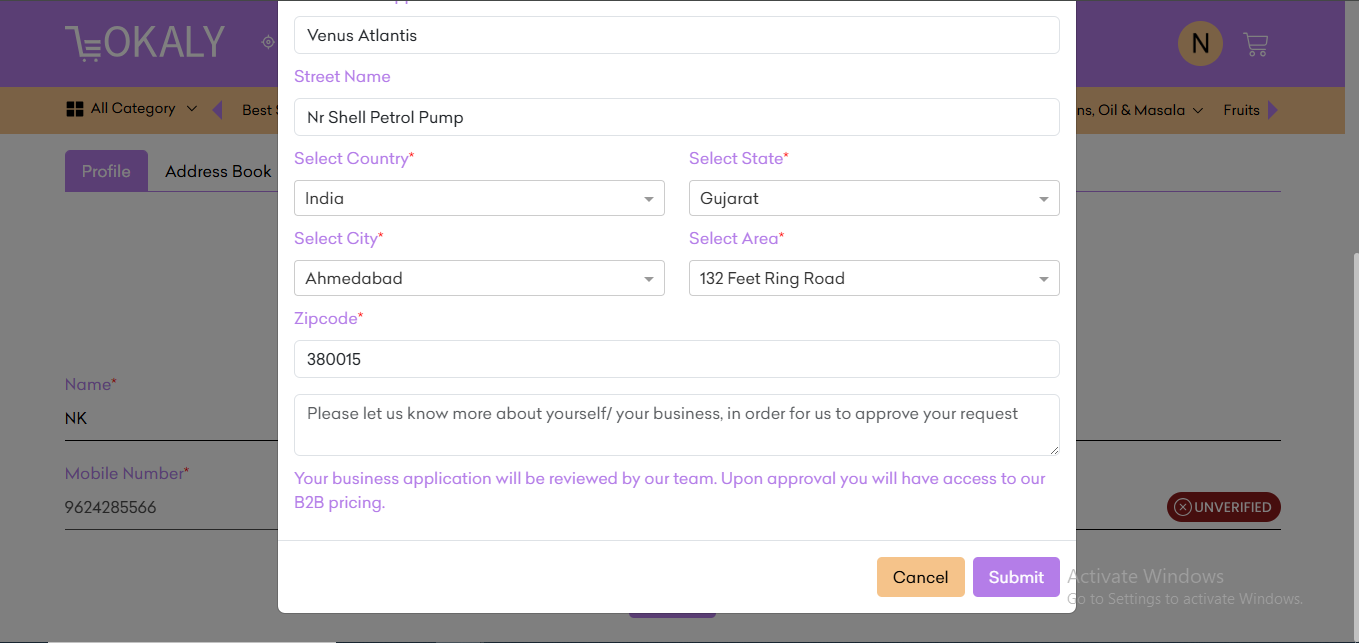
Task: Click the UNVERIFIED status badge
Action: pyautogui.click(x=1224, y=507)
